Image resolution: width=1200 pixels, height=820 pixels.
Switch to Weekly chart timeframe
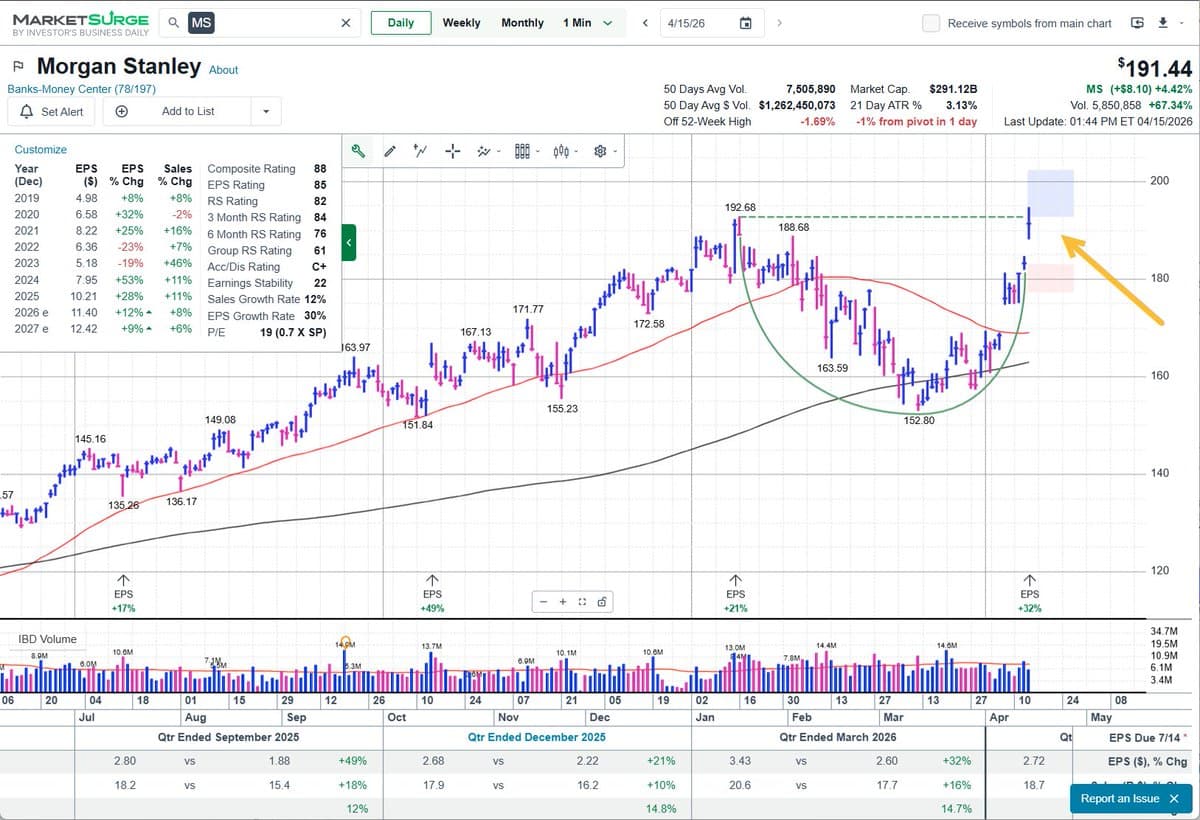pos(461,23)
